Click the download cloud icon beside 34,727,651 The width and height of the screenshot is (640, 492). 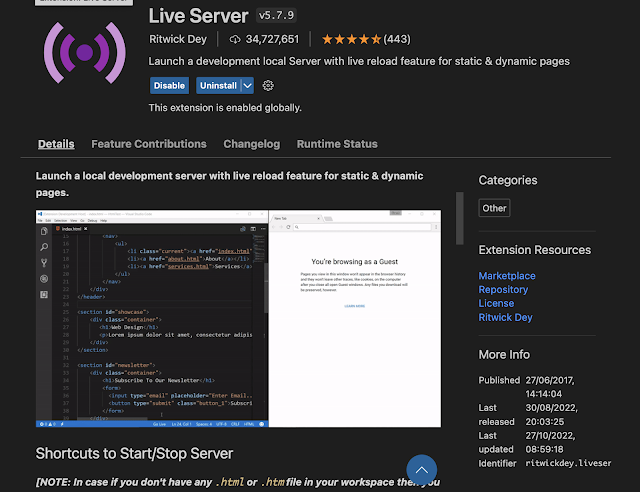pos(235,39)
